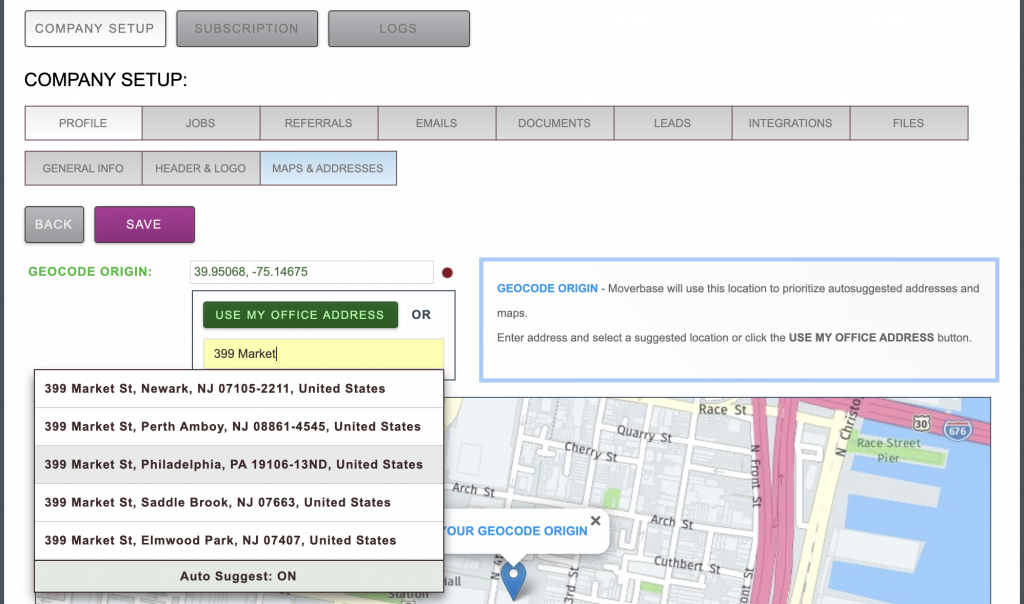Go to the Logs tab

pyautogui.click(x=398, y=29)
